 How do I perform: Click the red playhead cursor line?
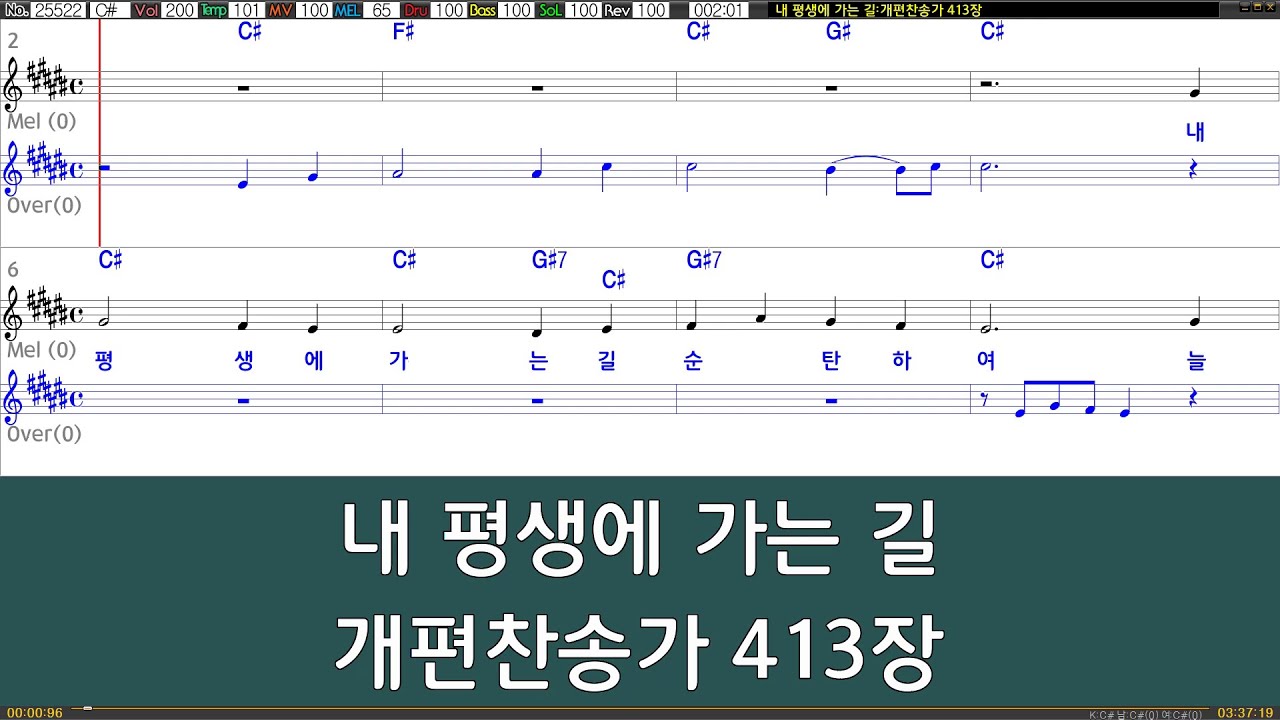100,133
